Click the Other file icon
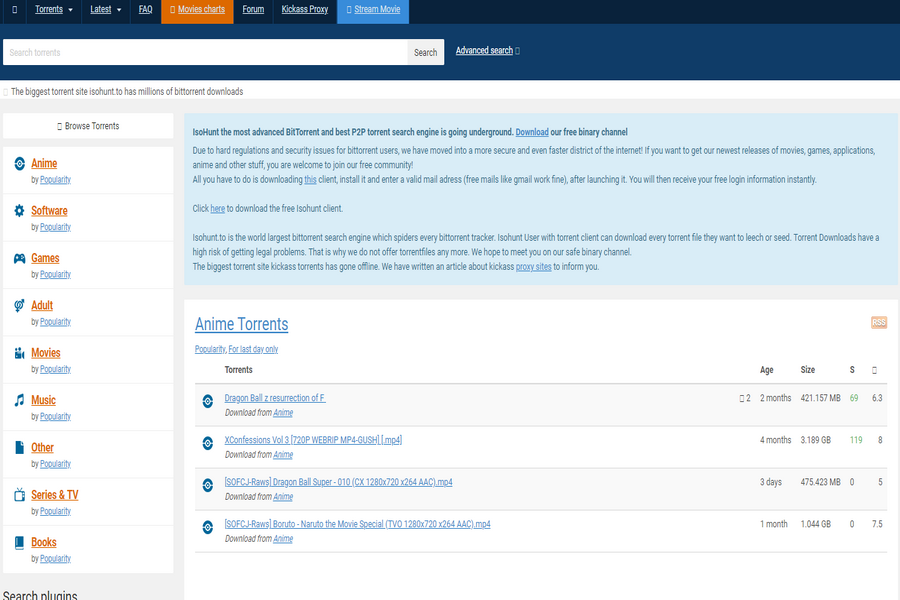 pyautogui.click(x=20, y=448)
